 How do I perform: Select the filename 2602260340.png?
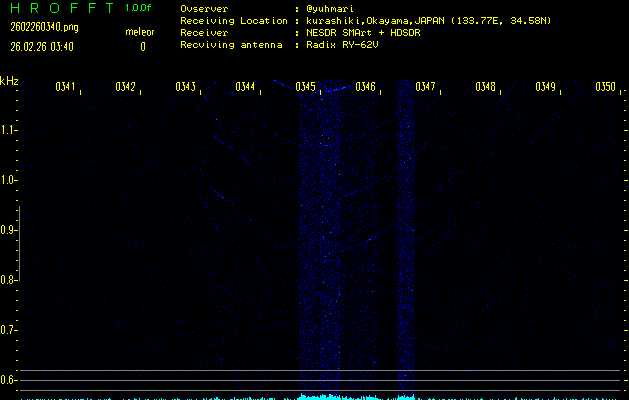[44, 27]
